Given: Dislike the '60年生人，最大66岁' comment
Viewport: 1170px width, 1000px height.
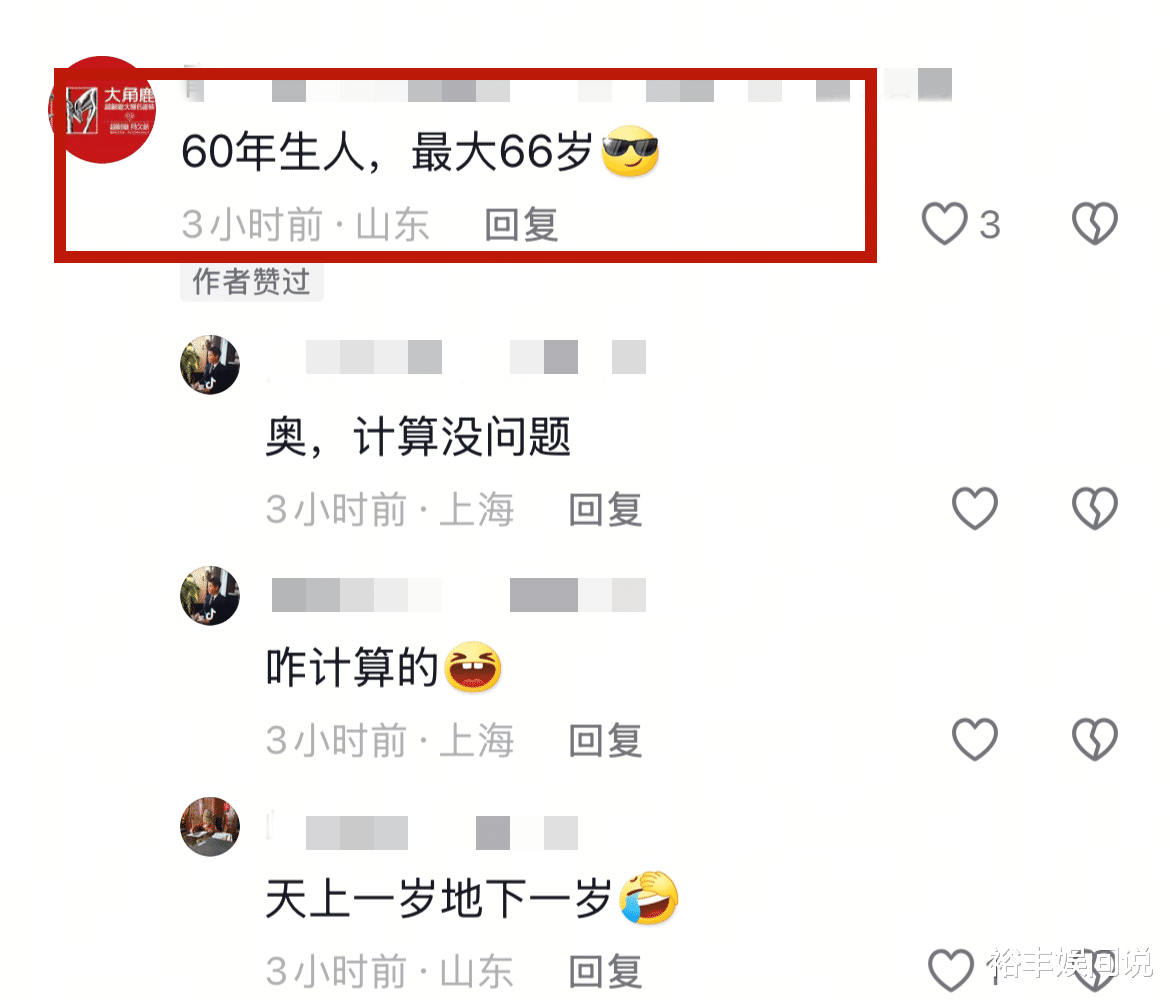Looking at the screenshot, I should (x=1095, y=223).
